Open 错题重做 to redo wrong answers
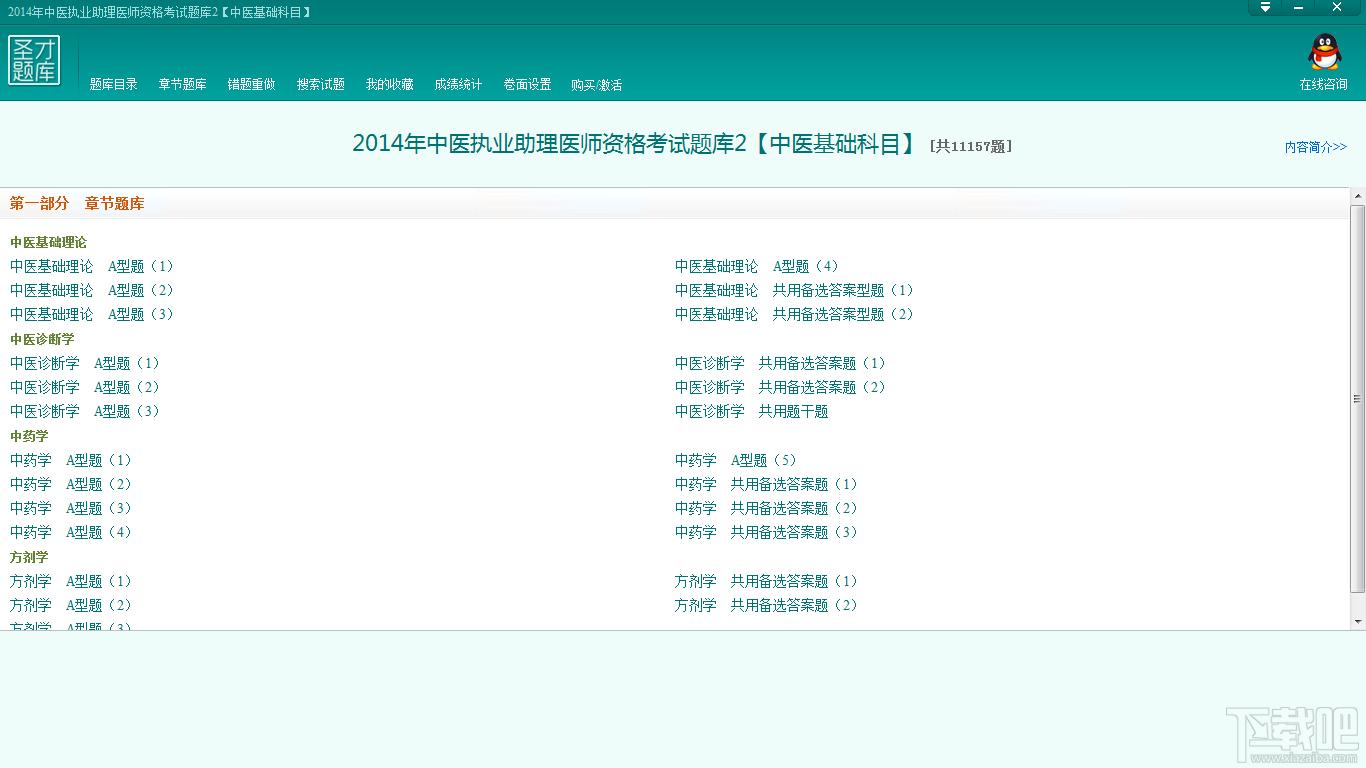This screenshot has width=1366, height=768. (251, 85)
